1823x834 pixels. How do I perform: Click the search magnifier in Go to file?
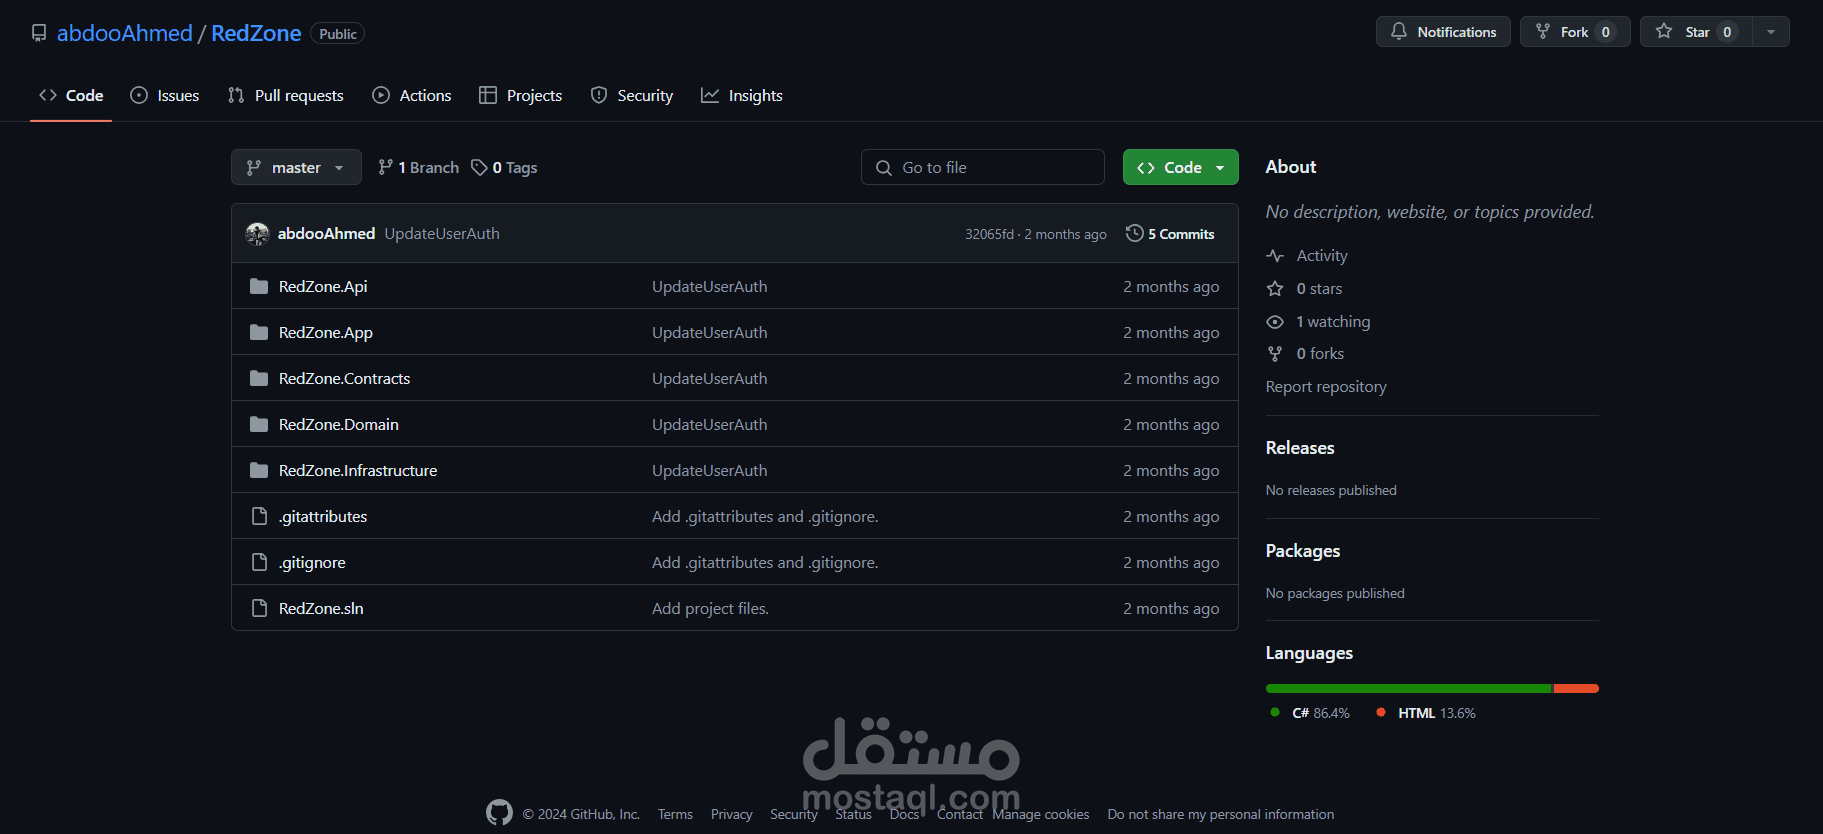coord(884,168)
